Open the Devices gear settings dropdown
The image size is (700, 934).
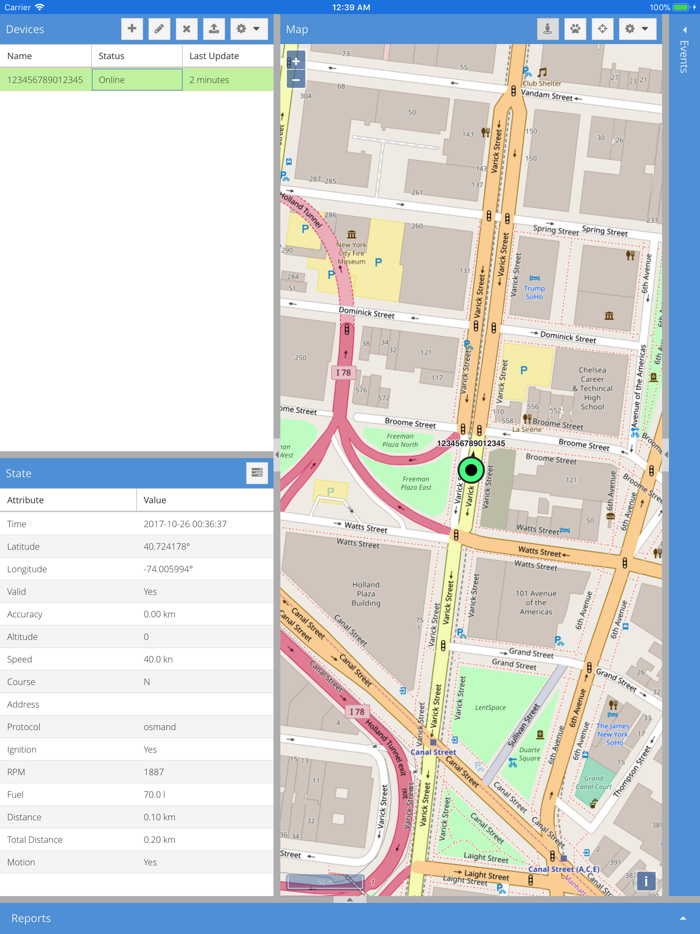(248, 29)
